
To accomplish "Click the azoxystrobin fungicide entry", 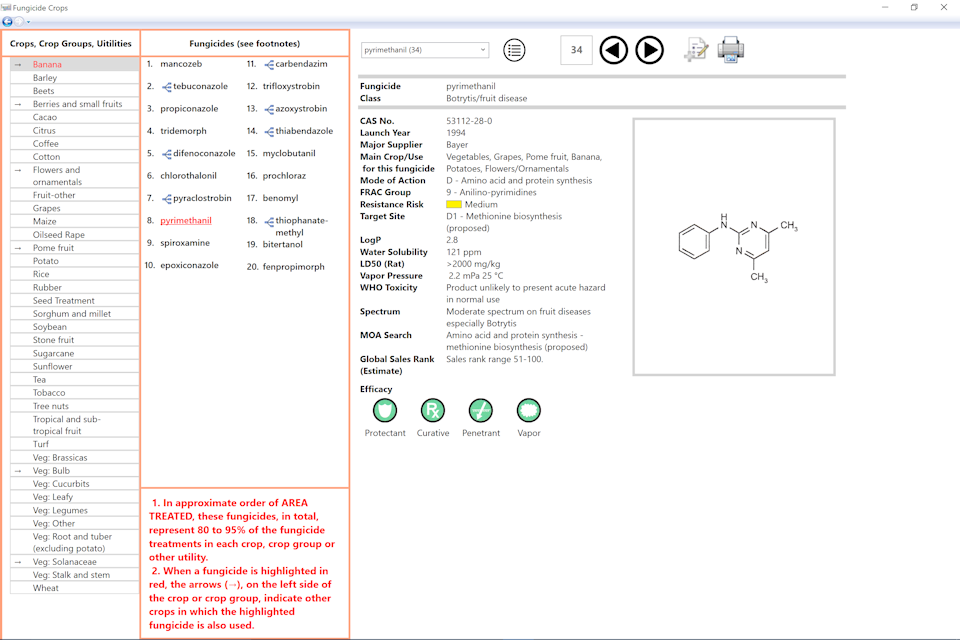I will tap(301, 109).
